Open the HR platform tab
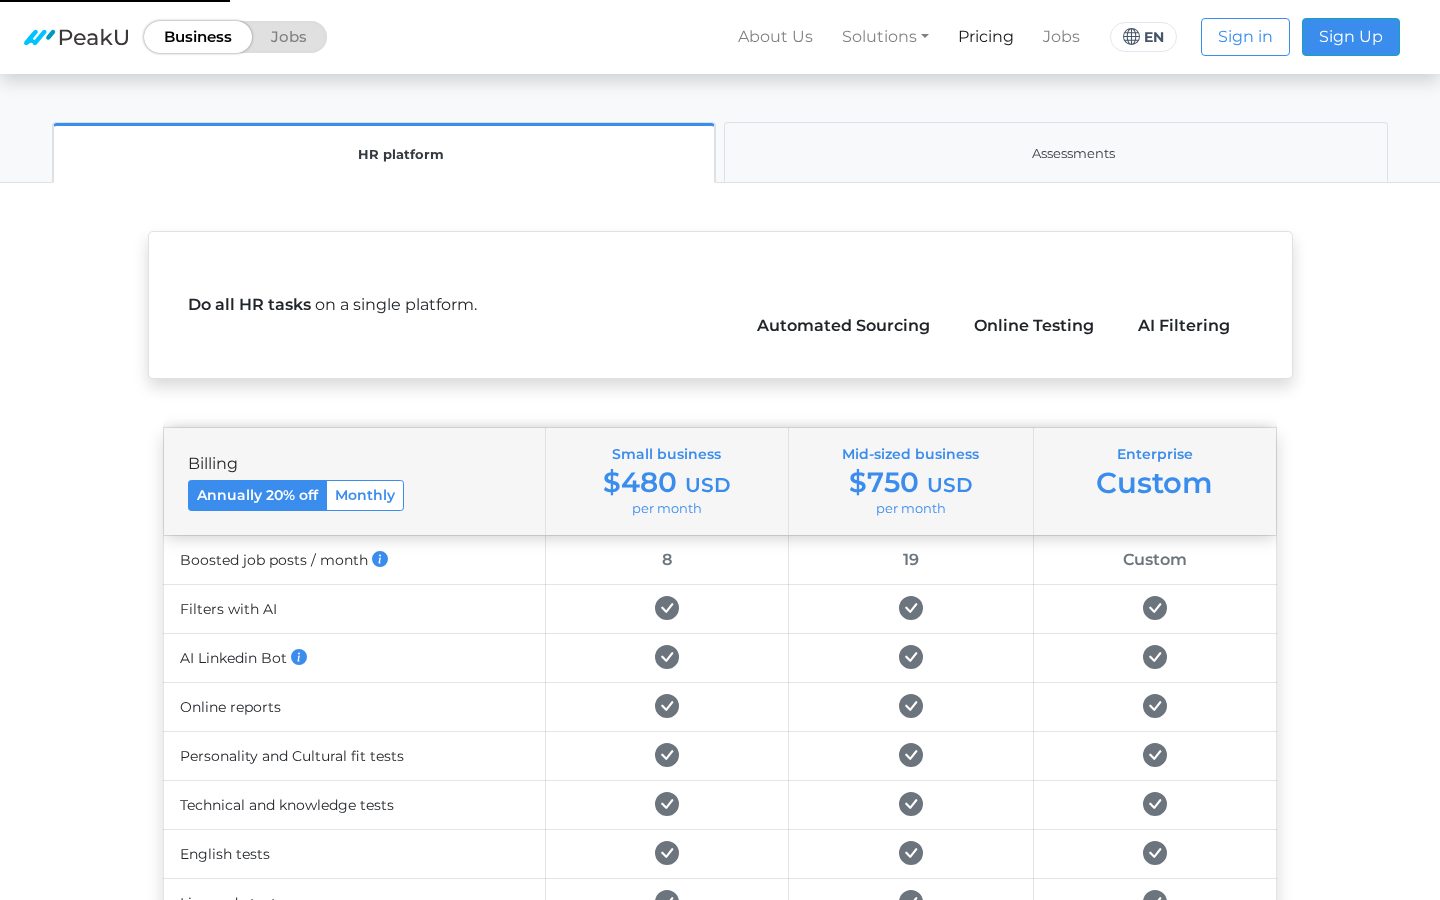This screenshot has width=1440, height=900. tap(384, 154)
